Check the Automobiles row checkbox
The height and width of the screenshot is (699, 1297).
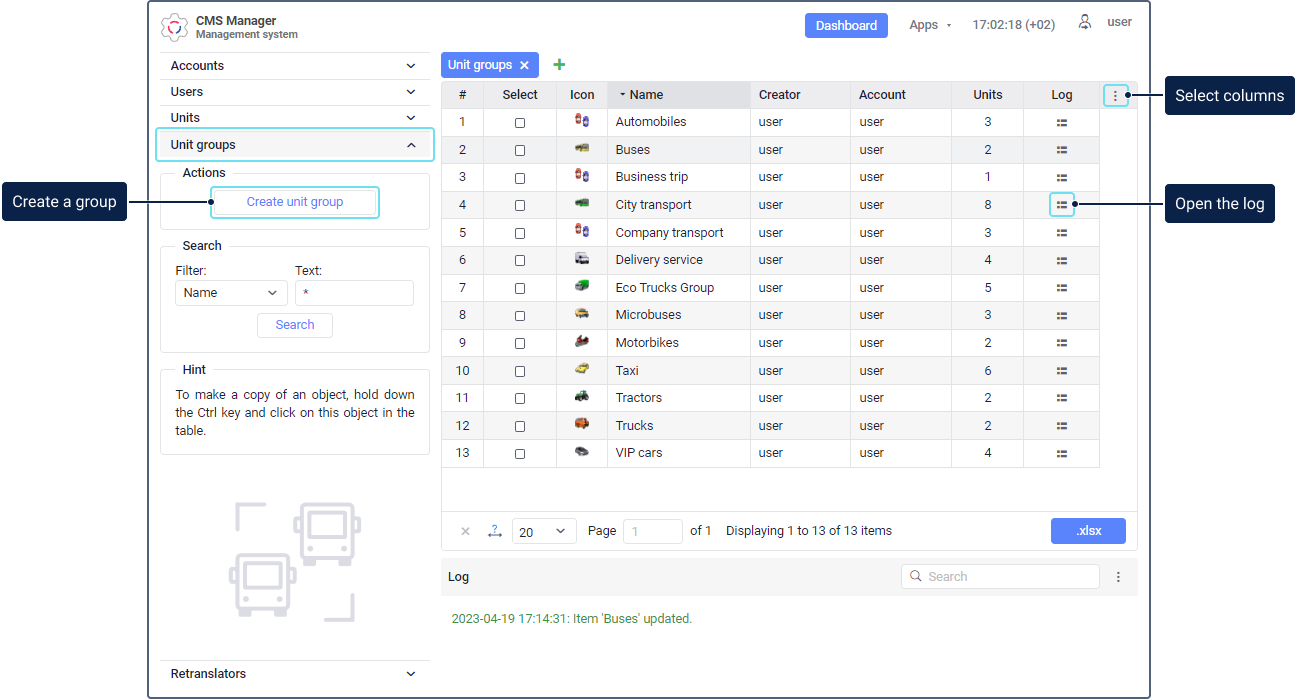click(520, 123)
